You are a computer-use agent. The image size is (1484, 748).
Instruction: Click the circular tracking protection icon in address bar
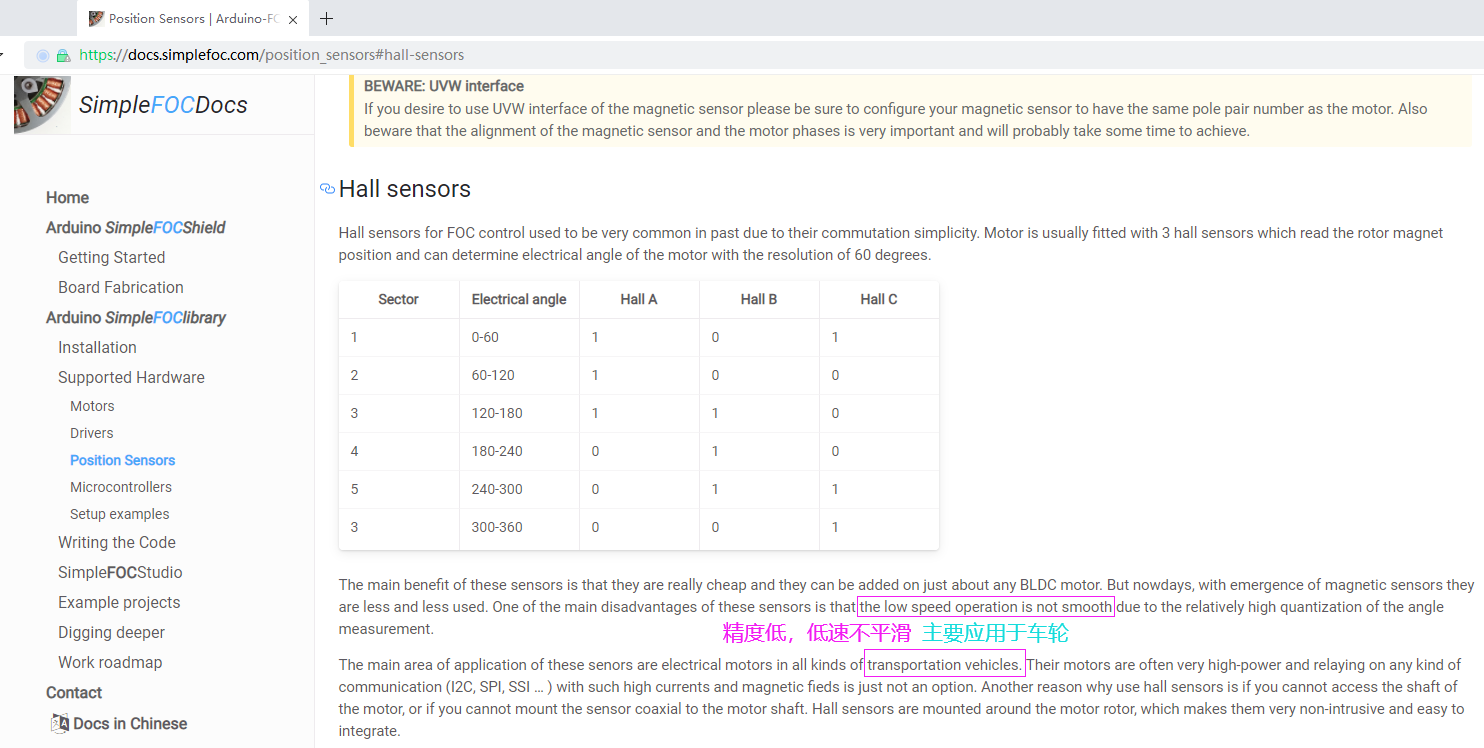(x=40, y=55)
